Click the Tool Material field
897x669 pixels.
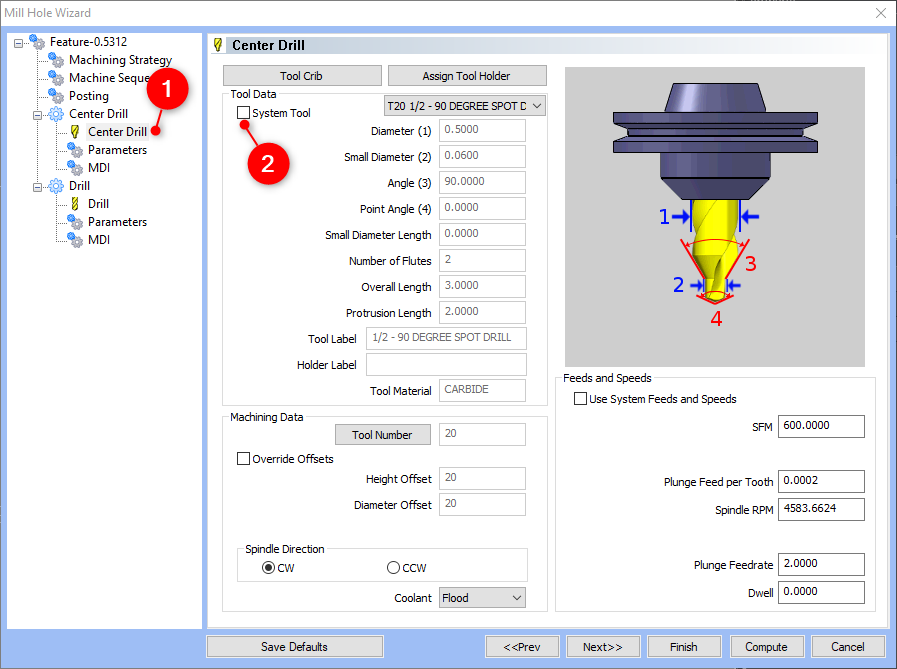click(482, 390)
